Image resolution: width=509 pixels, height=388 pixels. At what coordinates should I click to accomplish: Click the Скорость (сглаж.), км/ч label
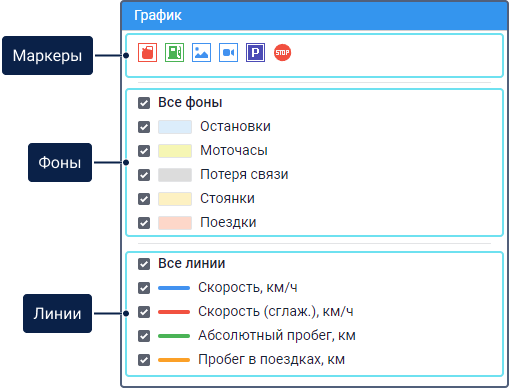pyautogui.click(x=276, y=312)
